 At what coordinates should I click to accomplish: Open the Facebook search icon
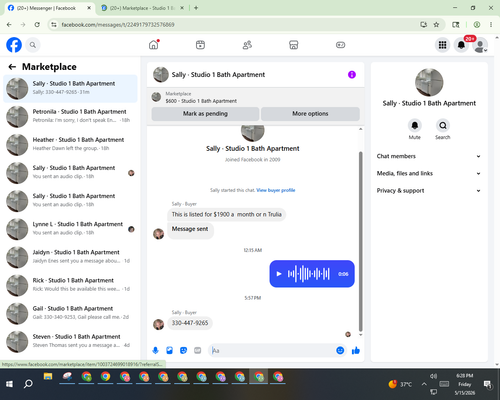pos(33,45)
